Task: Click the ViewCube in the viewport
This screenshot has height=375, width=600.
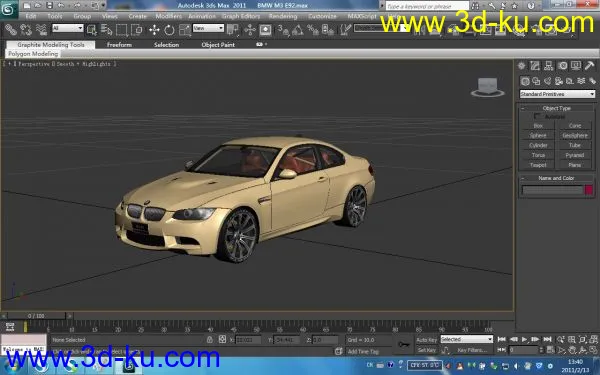Action: click(488, 87)
